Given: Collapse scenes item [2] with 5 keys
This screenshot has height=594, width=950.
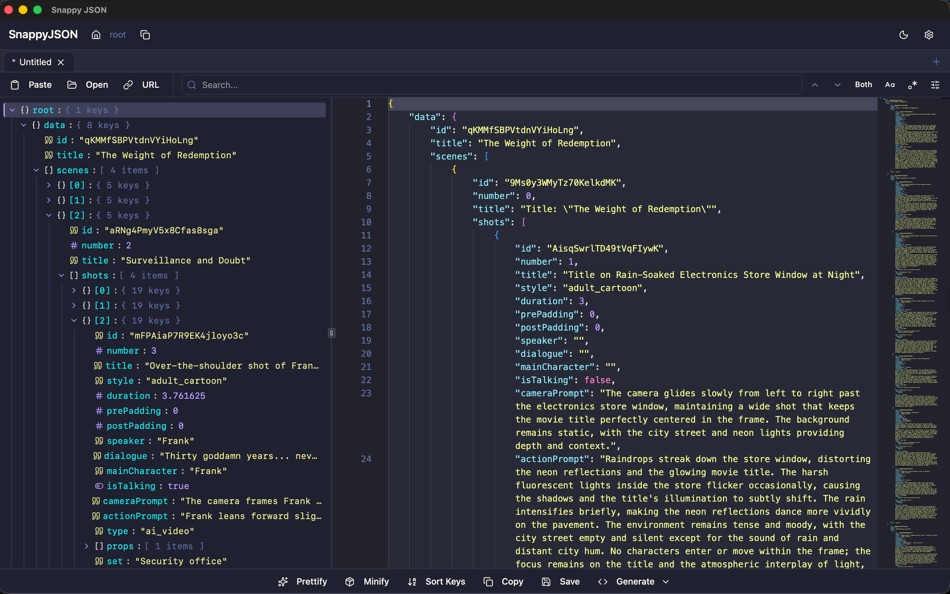Looking at the screenshot, I should coord(48,215).
